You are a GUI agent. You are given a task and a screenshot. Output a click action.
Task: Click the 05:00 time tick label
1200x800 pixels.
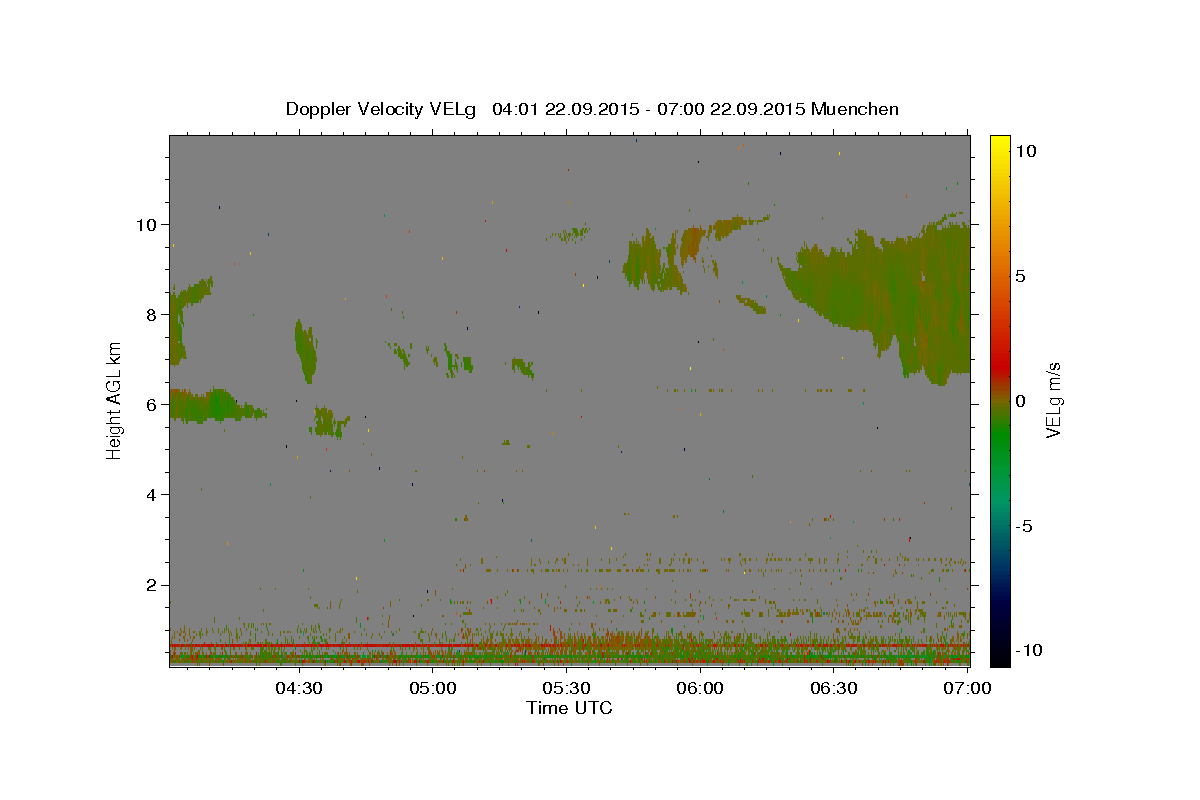tap(433, 688)
